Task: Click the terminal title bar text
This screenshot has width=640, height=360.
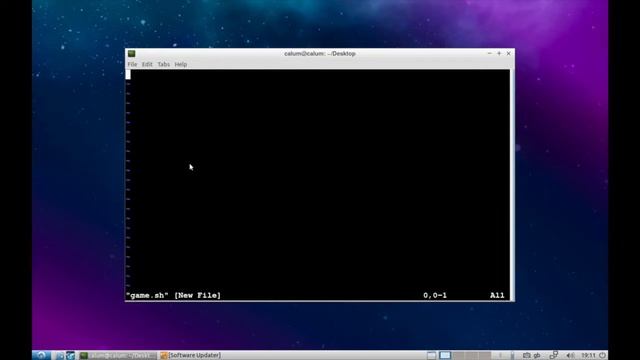Action: pos(320,53)
